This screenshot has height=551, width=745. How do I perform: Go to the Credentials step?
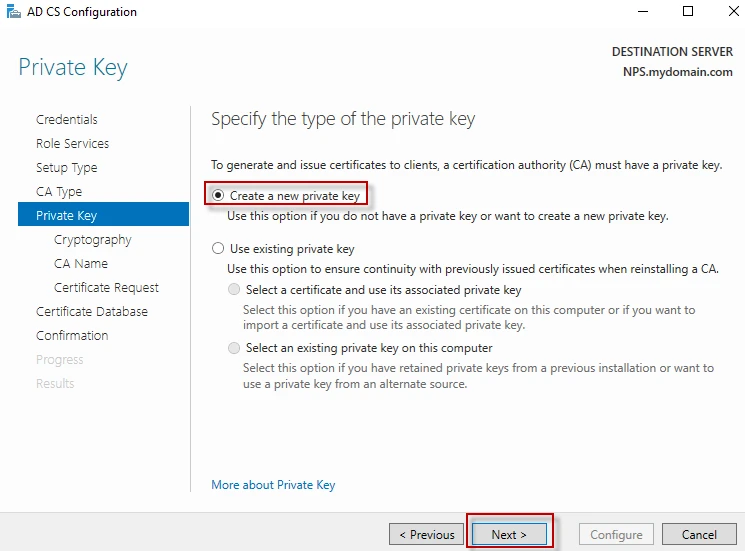click(67, 120)
